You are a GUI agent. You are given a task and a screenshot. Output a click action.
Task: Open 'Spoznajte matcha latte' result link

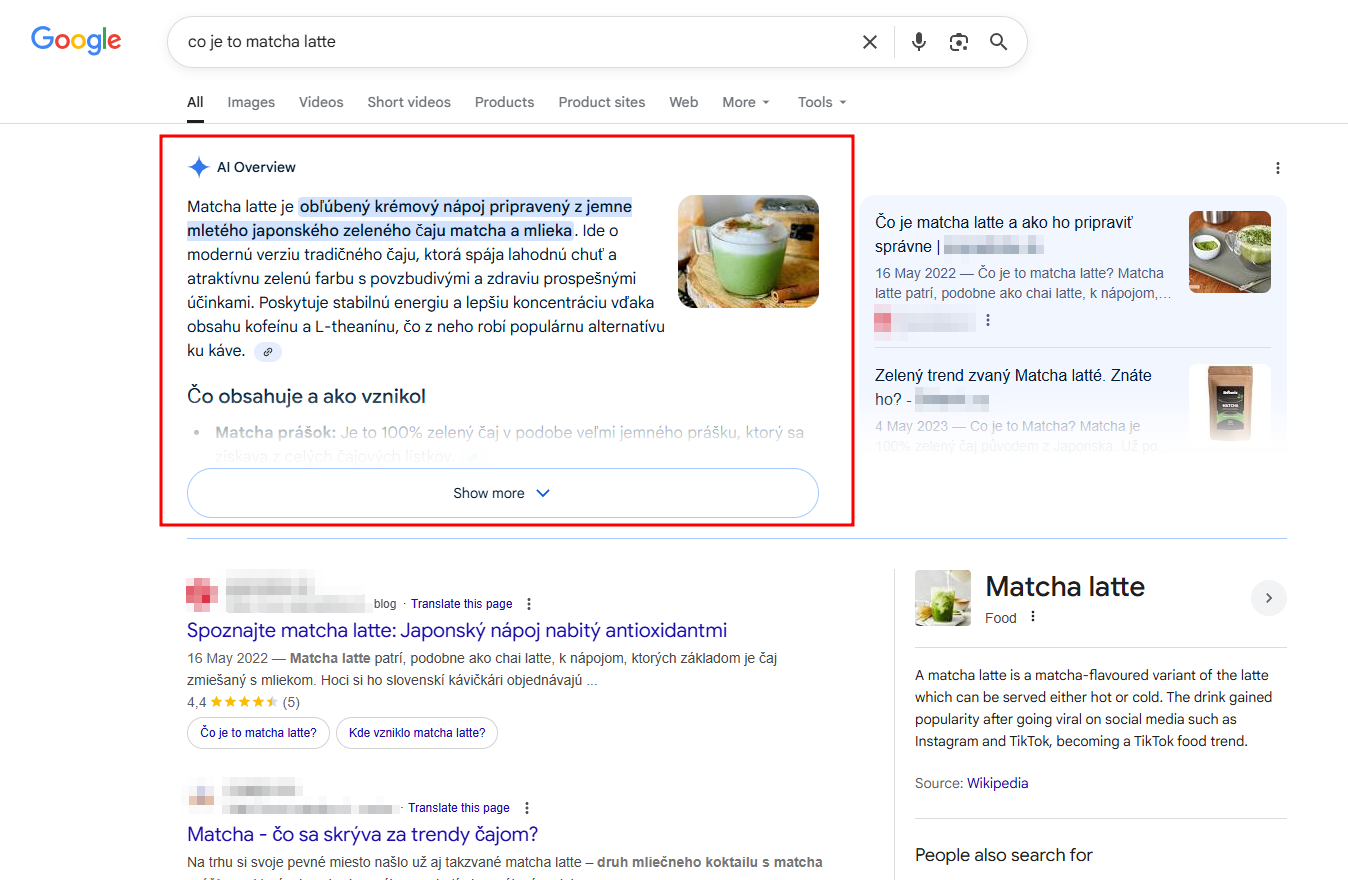point(456,631)
